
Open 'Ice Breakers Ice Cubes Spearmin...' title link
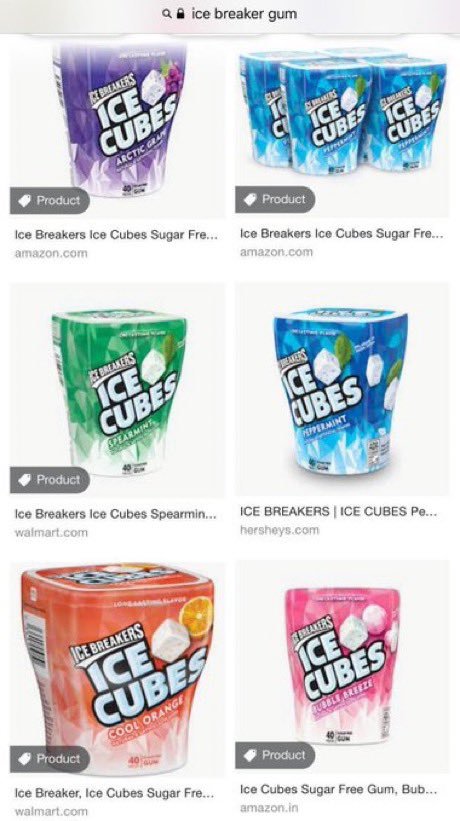(x=115, y=514)
